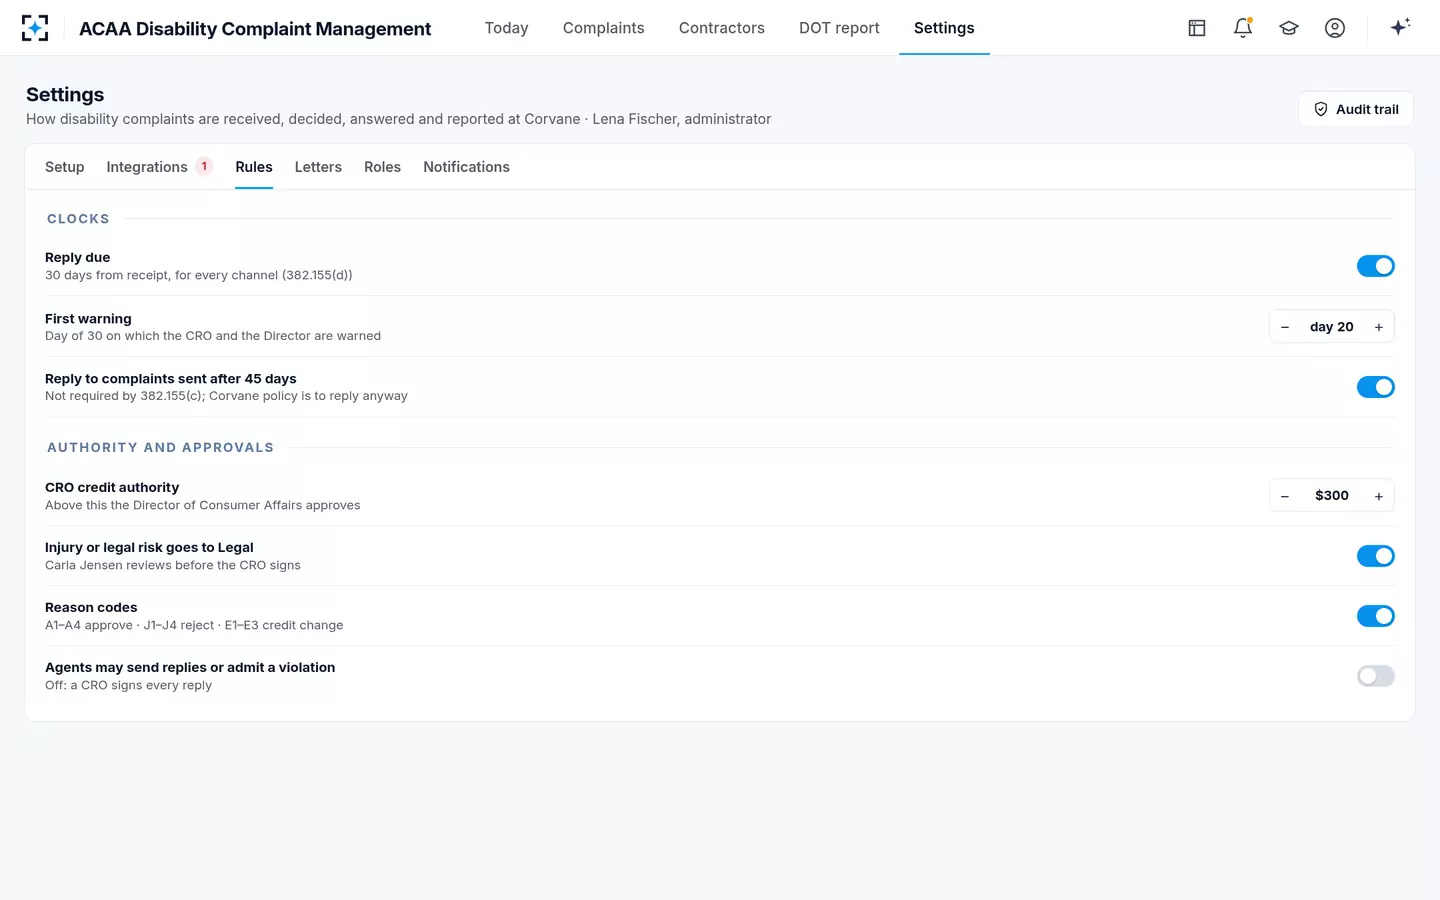Viewport: 1440px width, 900px height.
Task: Open the Roles tab
Action: 382,167
